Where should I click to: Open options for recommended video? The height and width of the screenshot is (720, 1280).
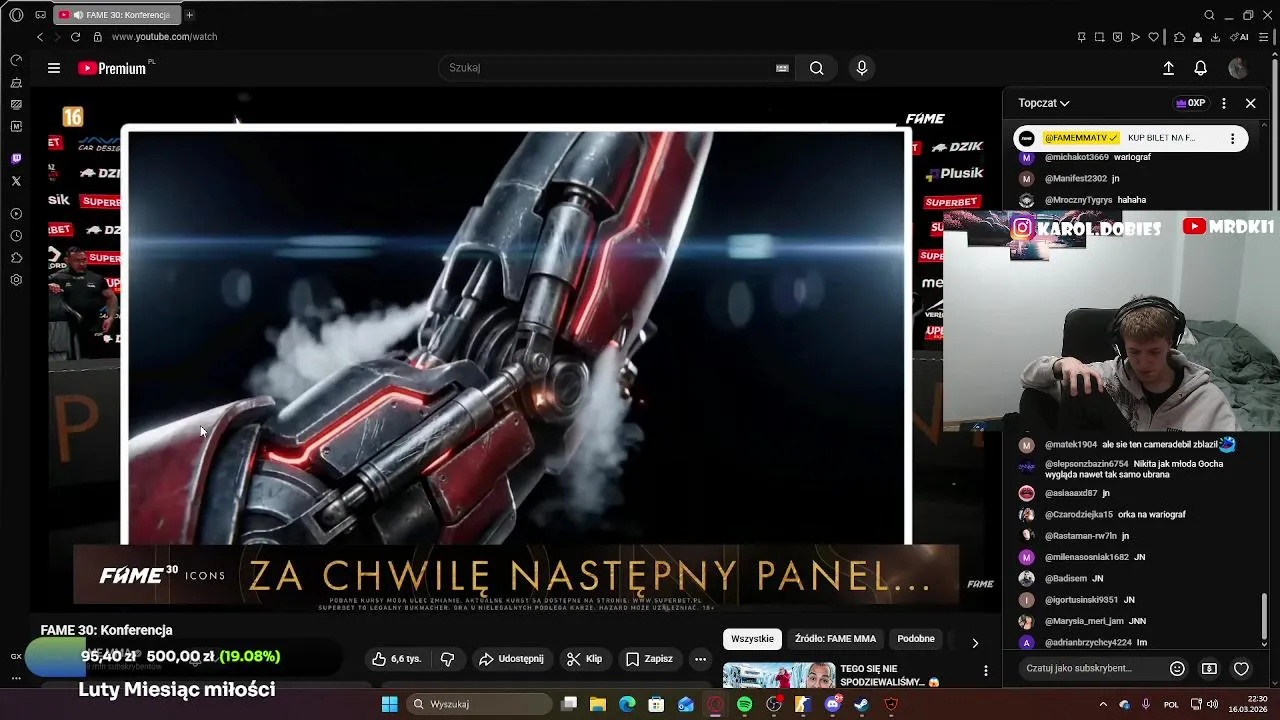(x=986, y=671)
